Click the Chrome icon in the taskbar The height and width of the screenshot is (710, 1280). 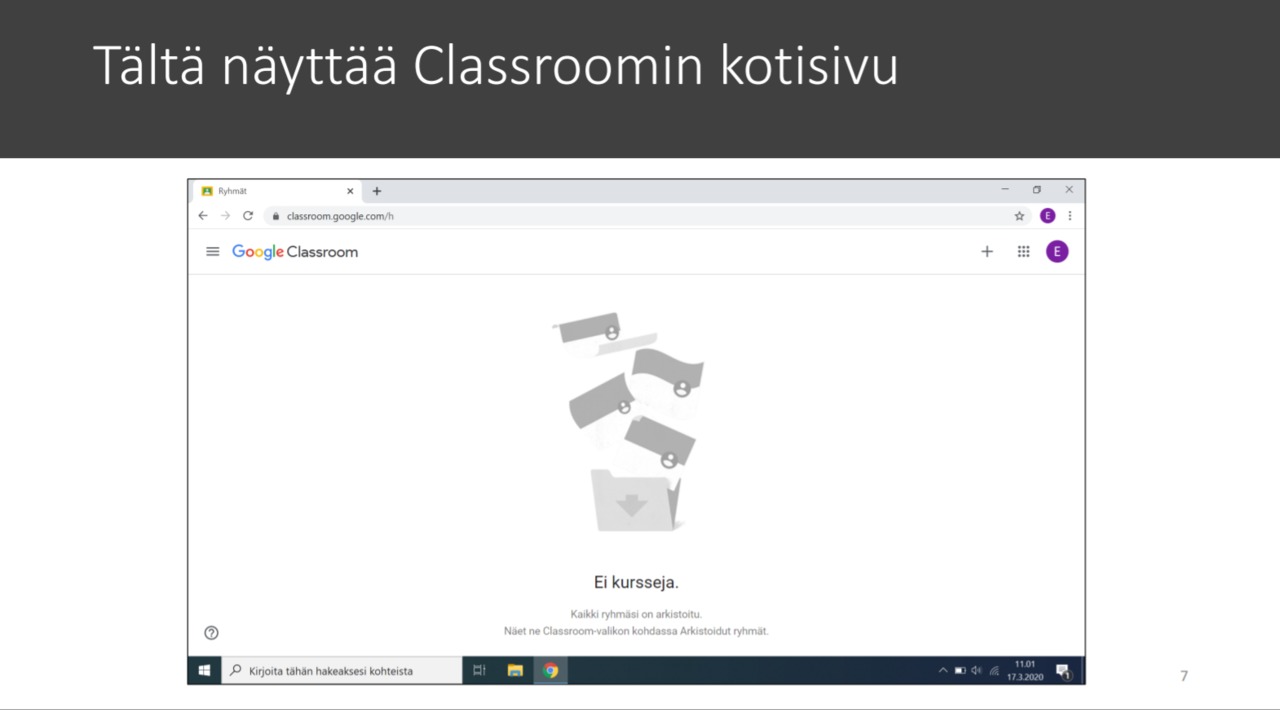coord(551,670)
